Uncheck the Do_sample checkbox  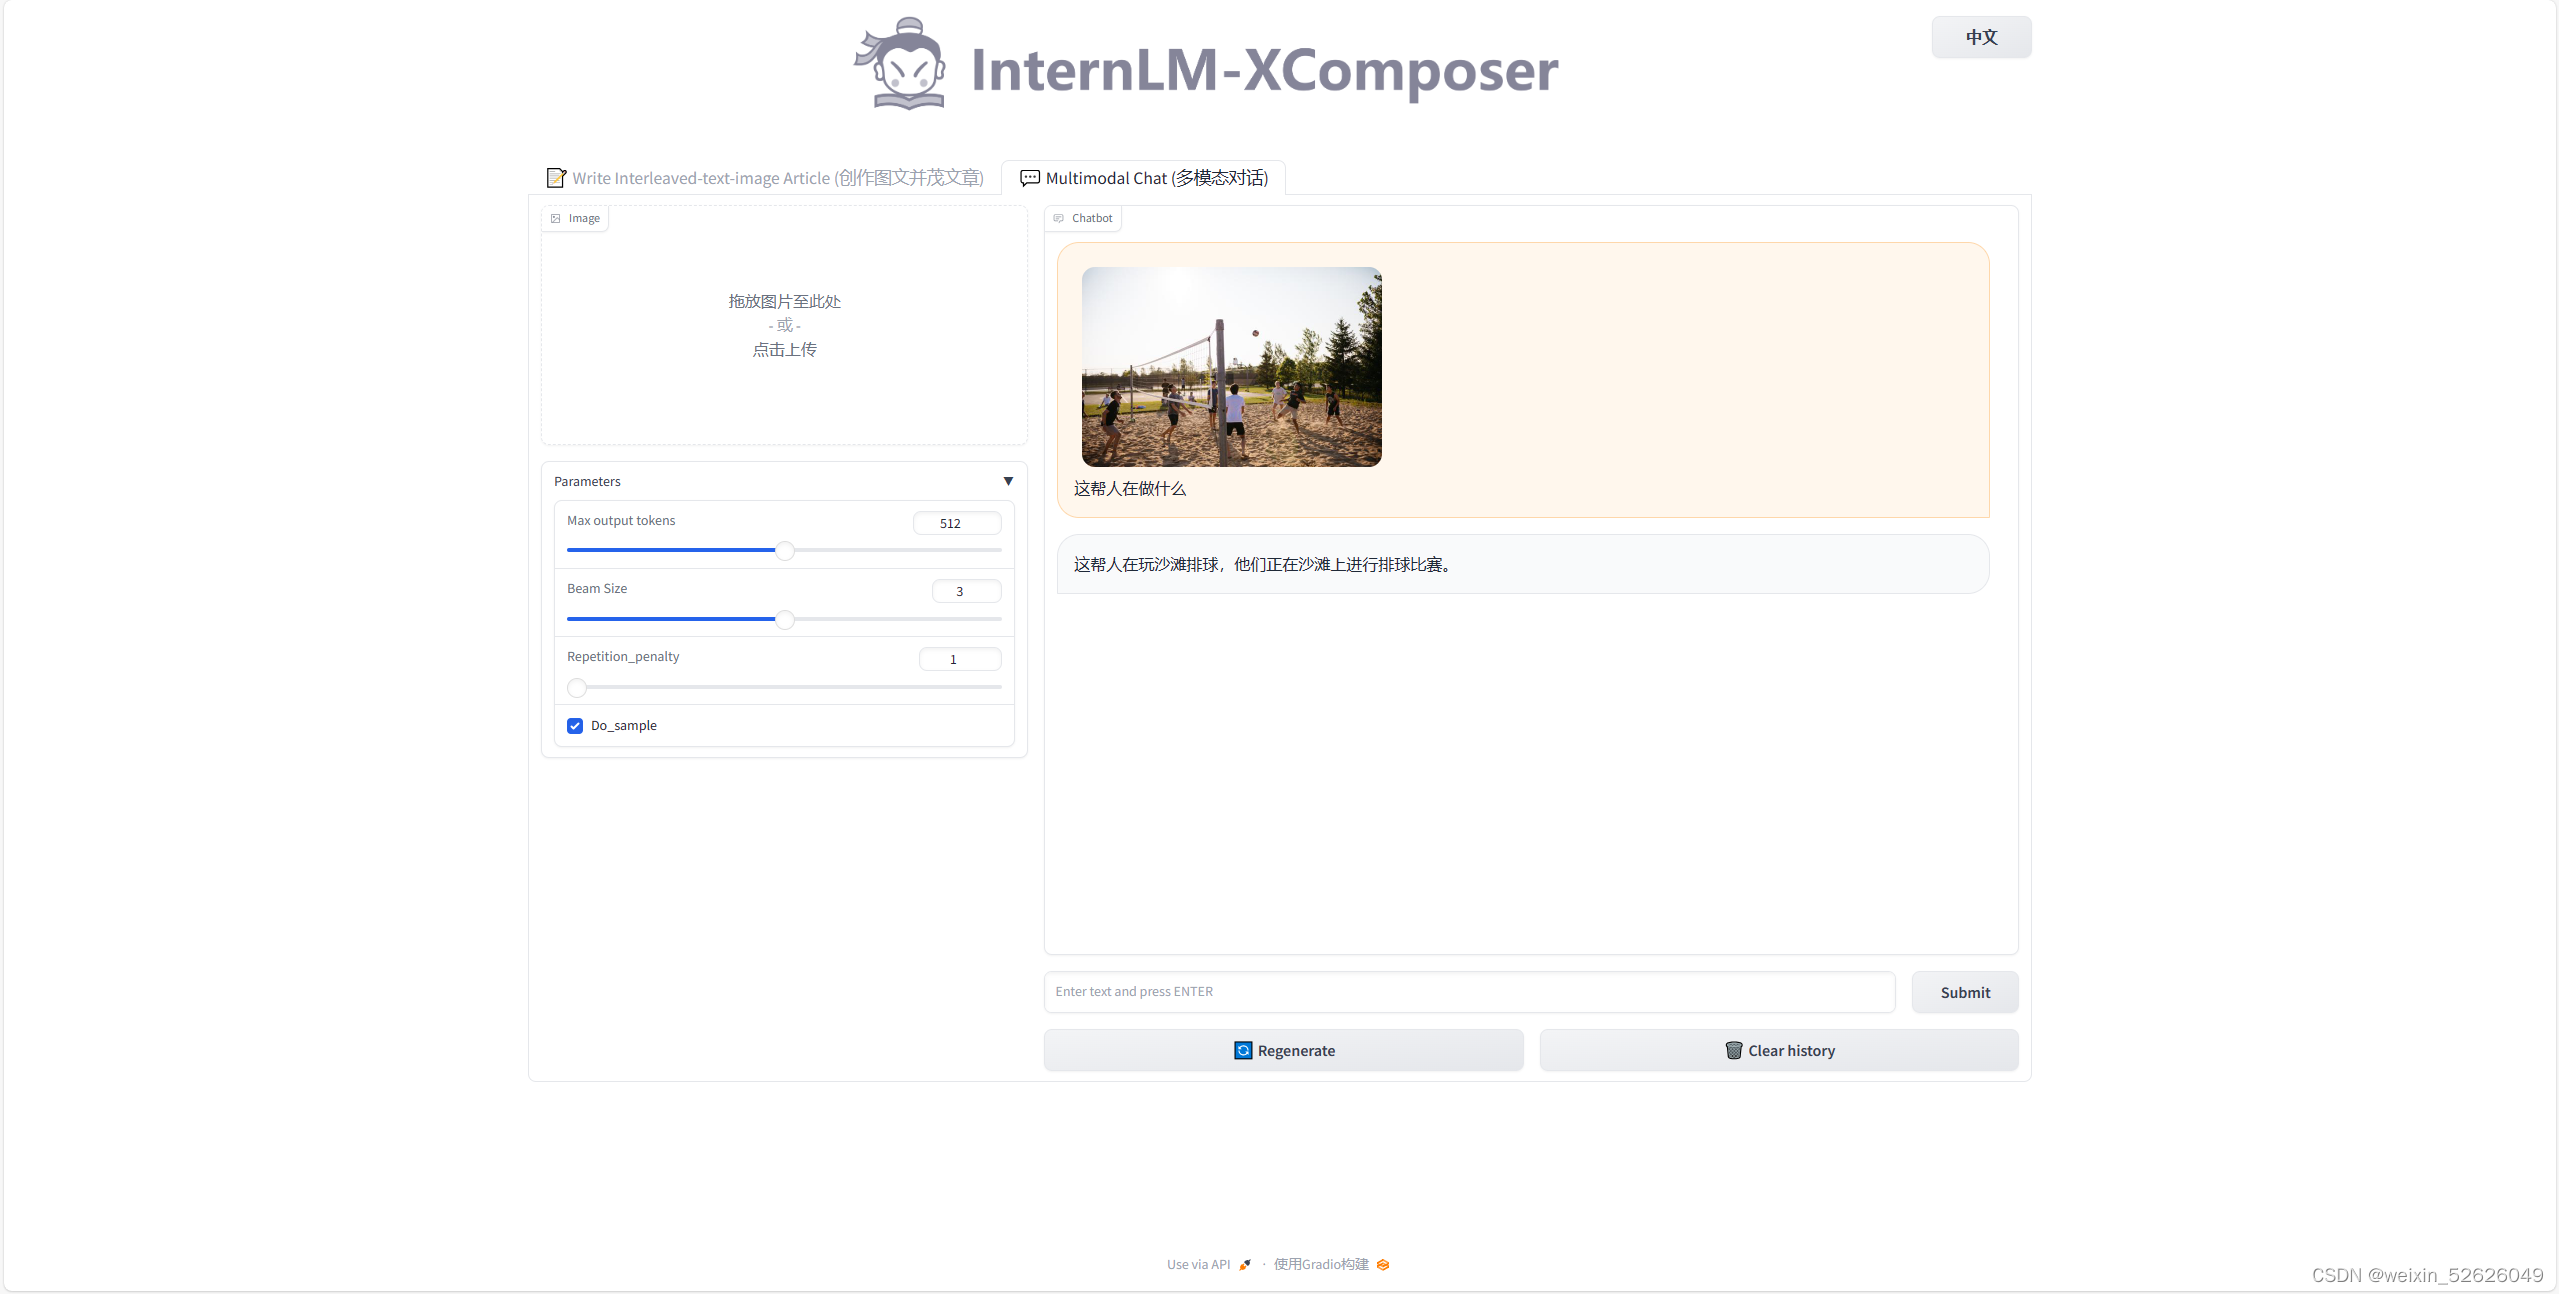[x=575, y=726]
